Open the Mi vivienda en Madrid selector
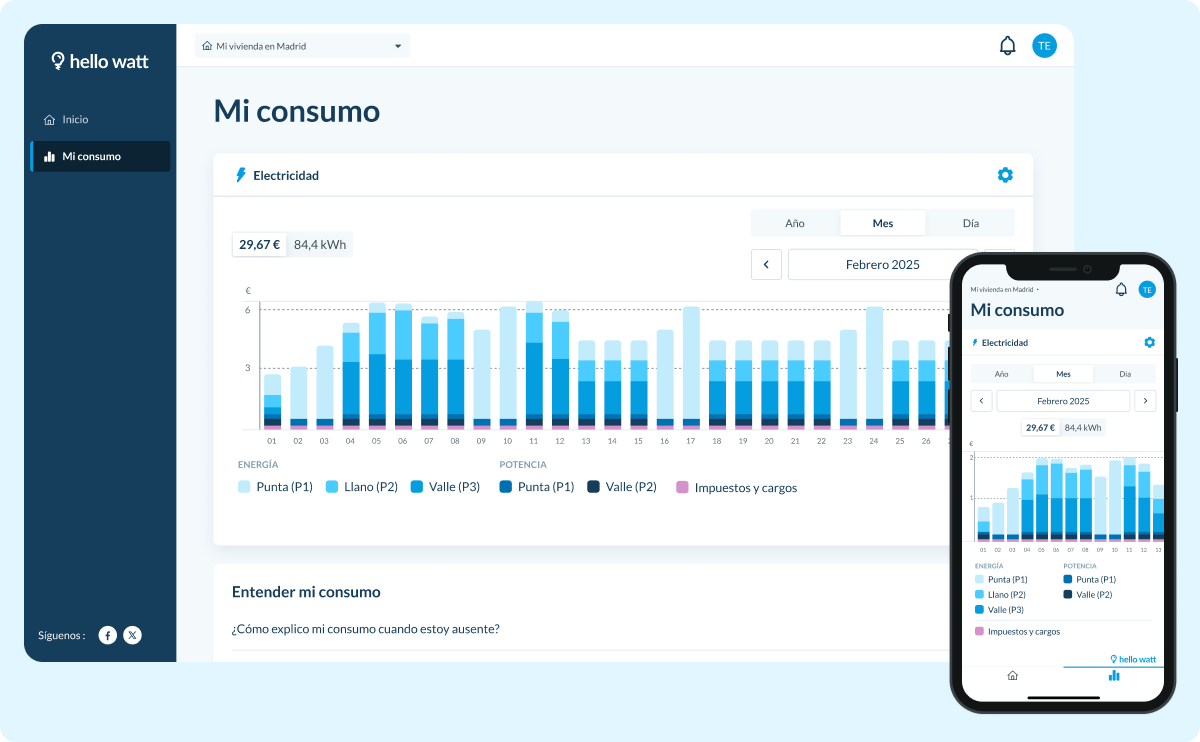The height and width of the screenshot is (742, 1200). coord(302,45)
